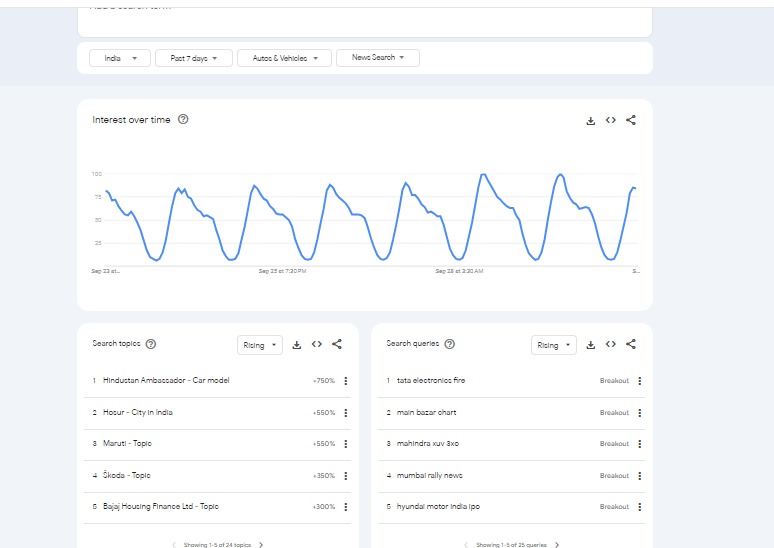The height and width of the screenshot is (548, 774).
Task: Open Hosur - City in India topic
Action: [x=138, y=412]
